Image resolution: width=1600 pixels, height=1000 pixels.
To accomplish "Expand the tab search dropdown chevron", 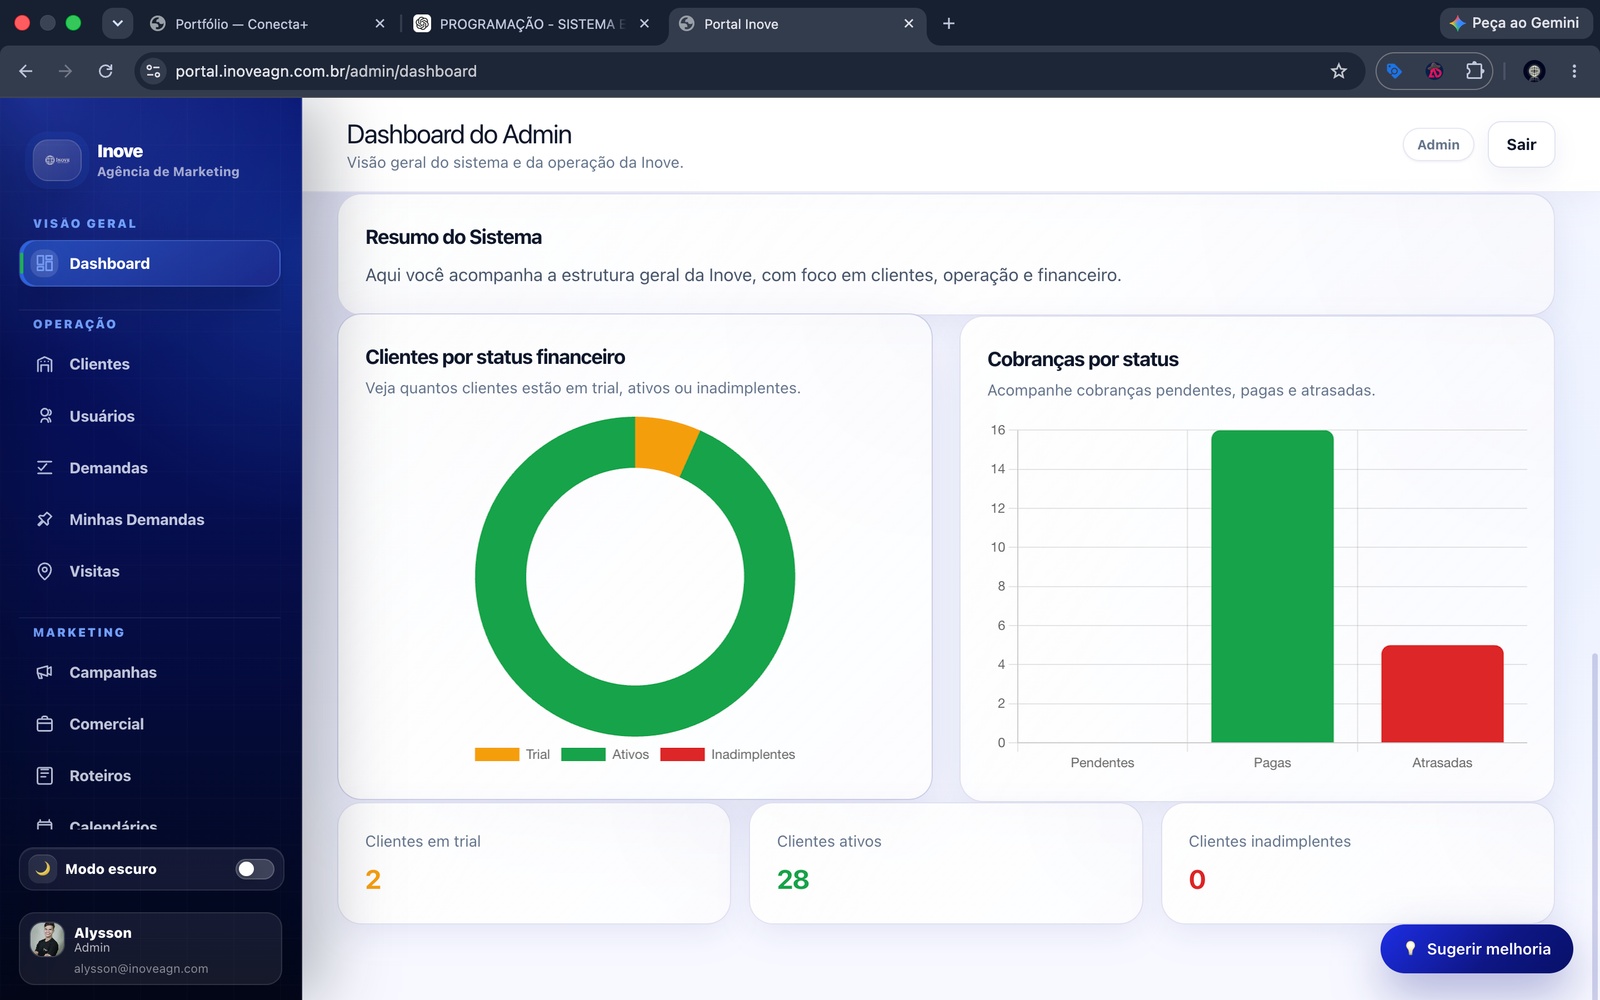I will [x=118, y=24].
